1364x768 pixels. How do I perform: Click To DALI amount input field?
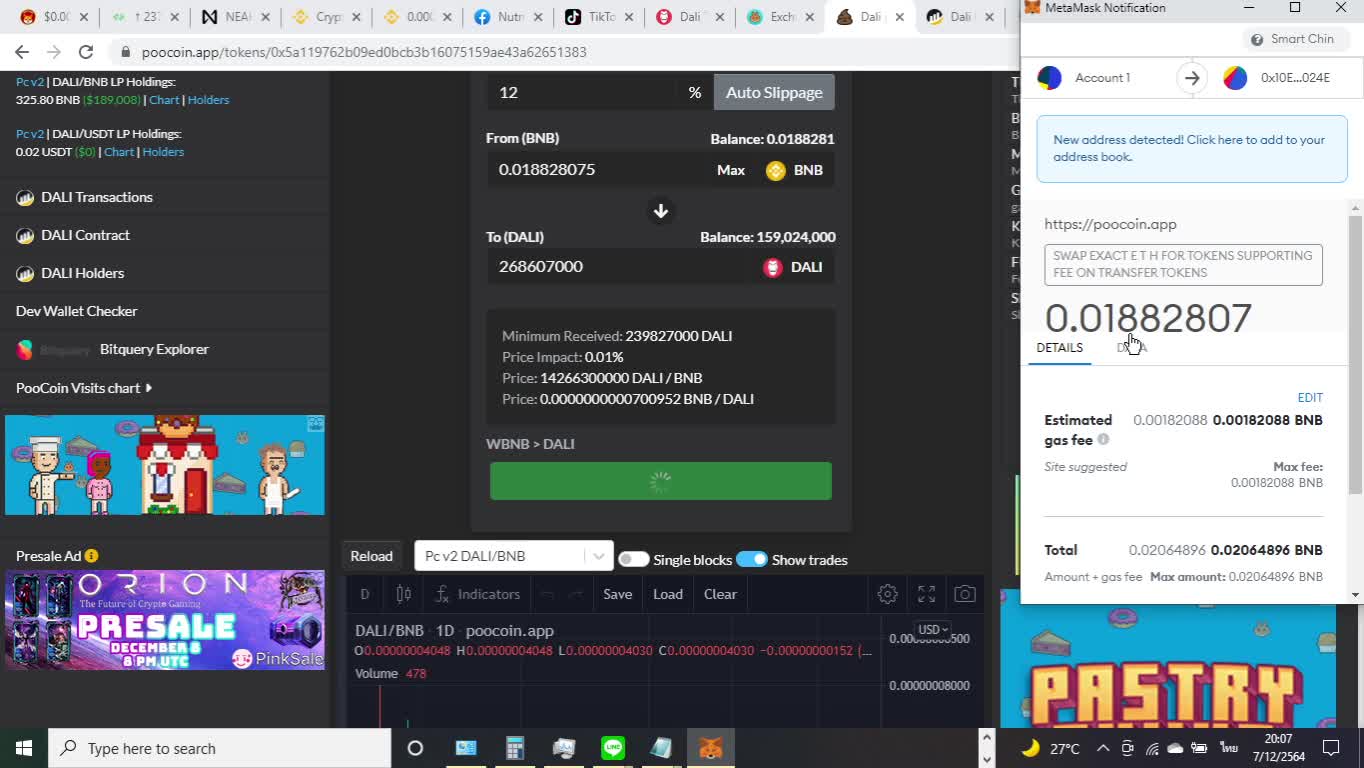[620, 267]
